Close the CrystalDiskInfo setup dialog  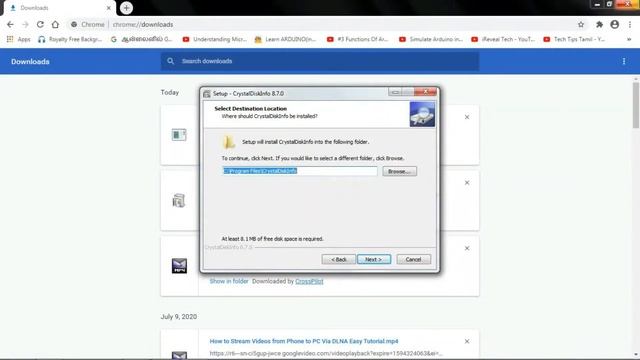pyautogui.click(x=425, y=92)
